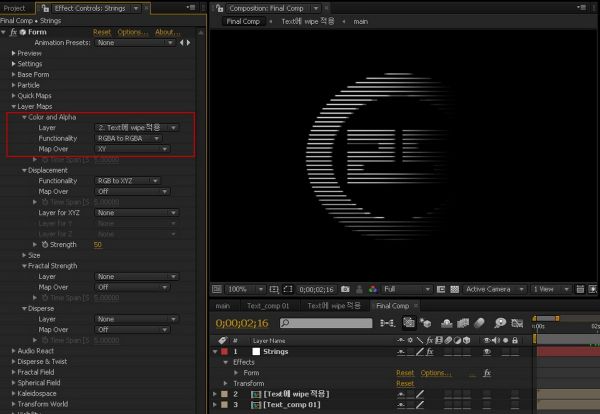Toggle the Strength stopwatch under Displacement
The width and height of the screenshot is (600, 414).
pos(45,244)
